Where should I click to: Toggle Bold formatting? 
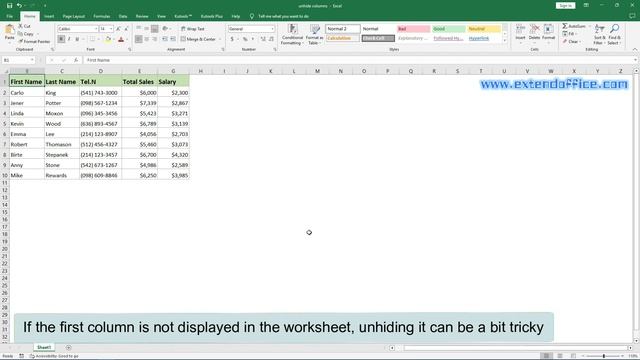[61, 39]
